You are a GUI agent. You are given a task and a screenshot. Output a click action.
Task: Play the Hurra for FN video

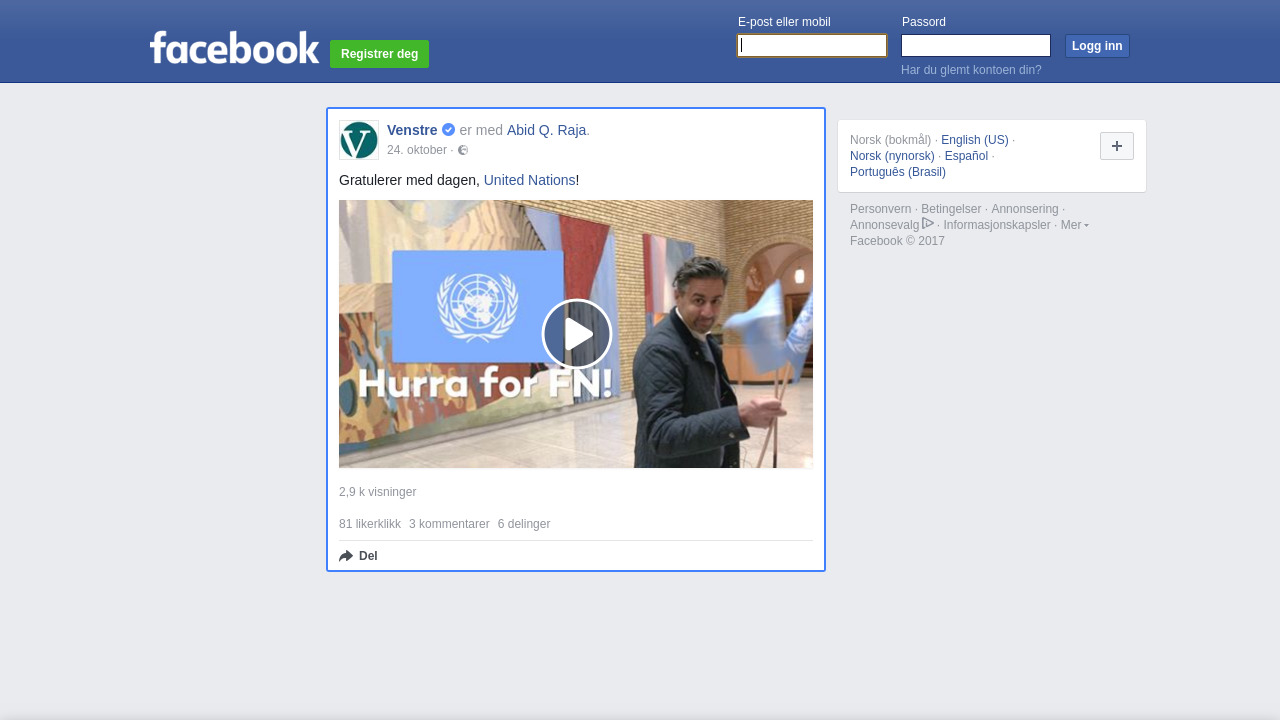[576, 334]
